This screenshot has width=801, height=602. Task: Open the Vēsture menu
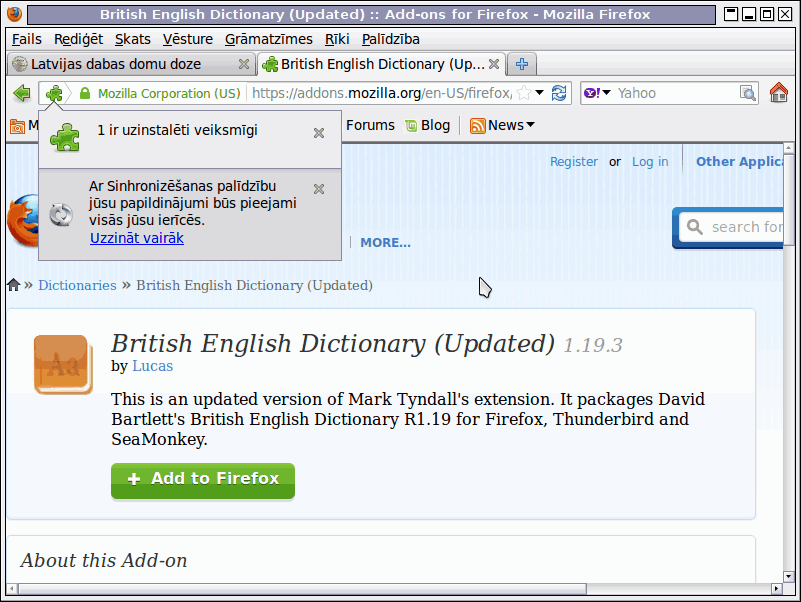(187, 39)
